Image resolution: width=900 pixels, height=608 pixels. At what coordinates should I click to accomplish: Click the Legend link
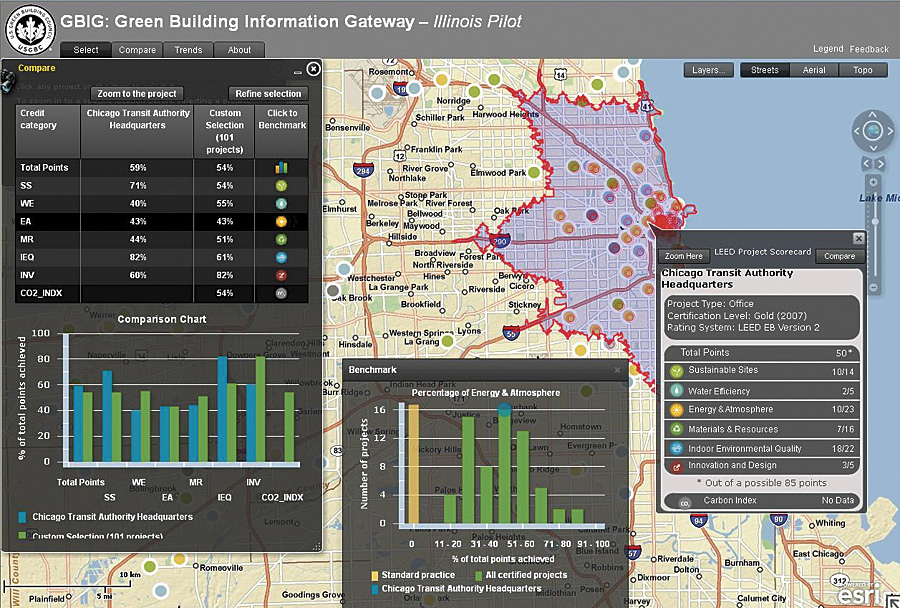pyautogui.click(x=828, y=49)
